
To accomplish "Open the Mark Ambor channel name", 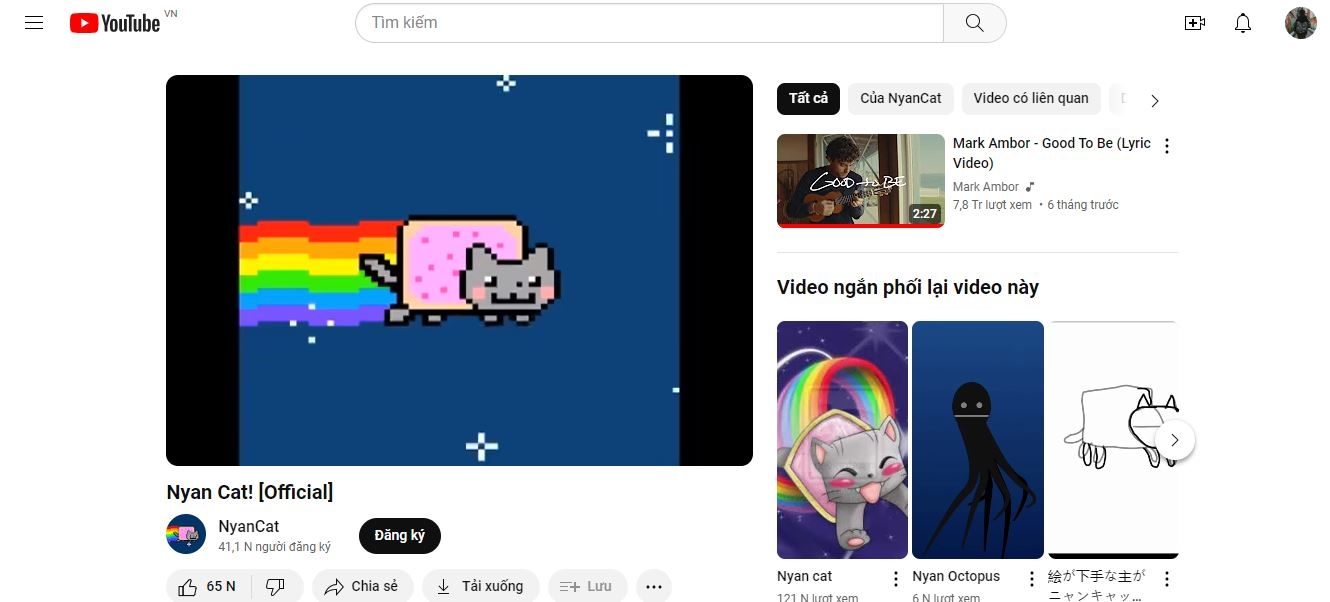I will tap(986, 187).
